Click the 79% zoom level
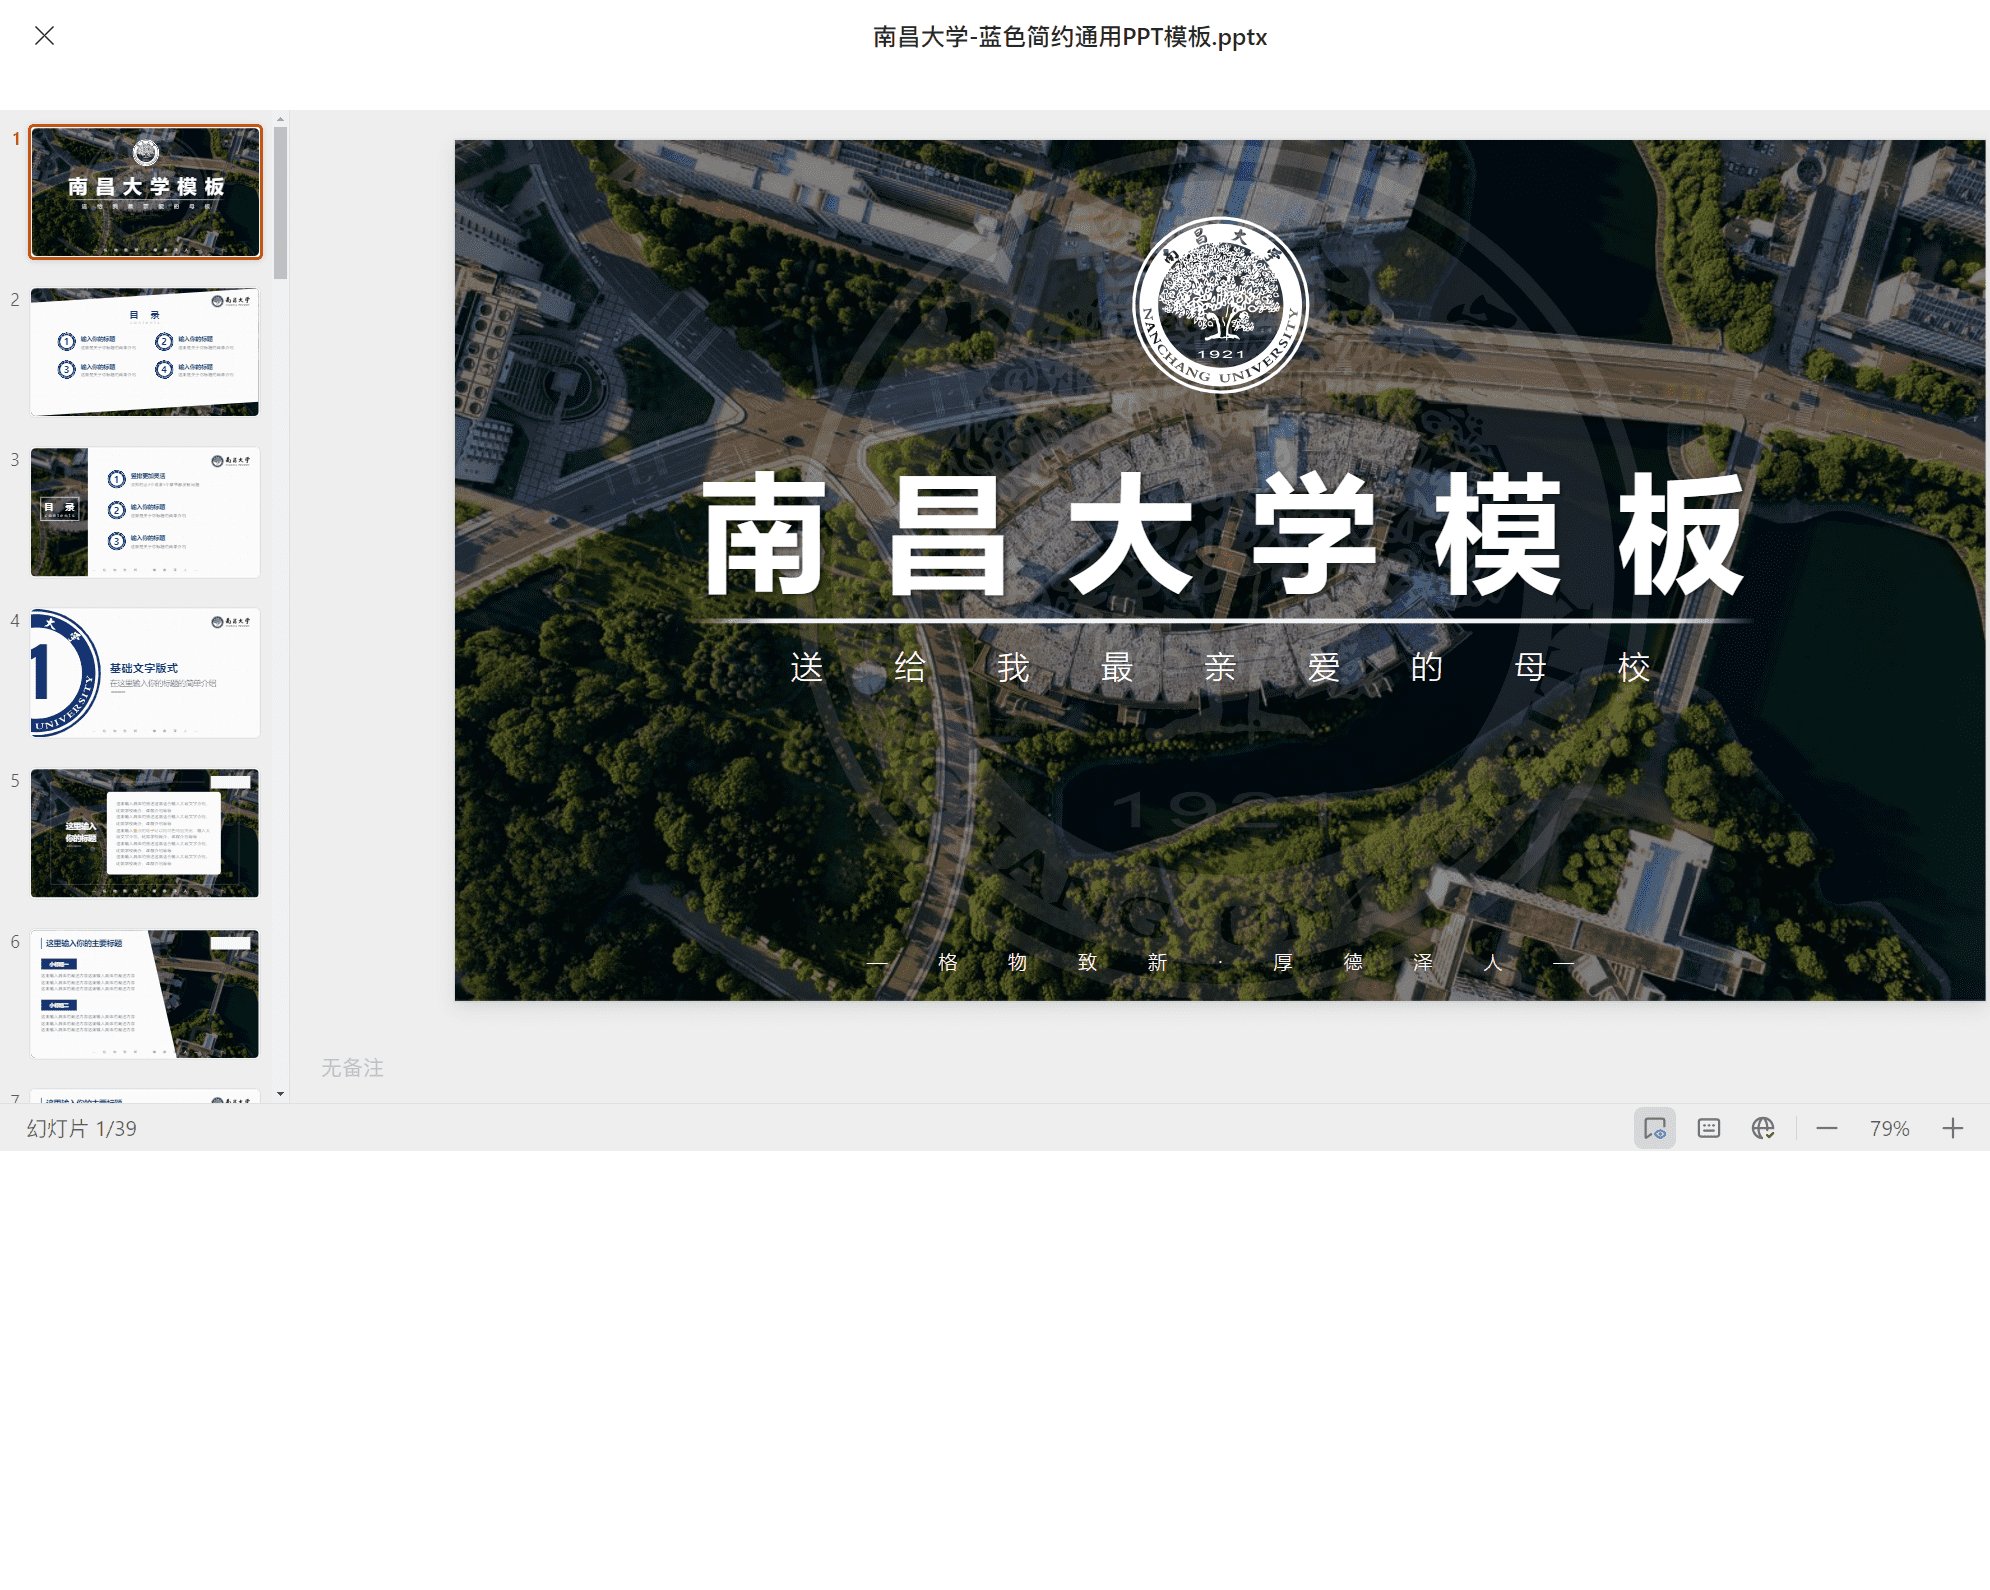The image size is (1990, 1590). point(1890,1128)
